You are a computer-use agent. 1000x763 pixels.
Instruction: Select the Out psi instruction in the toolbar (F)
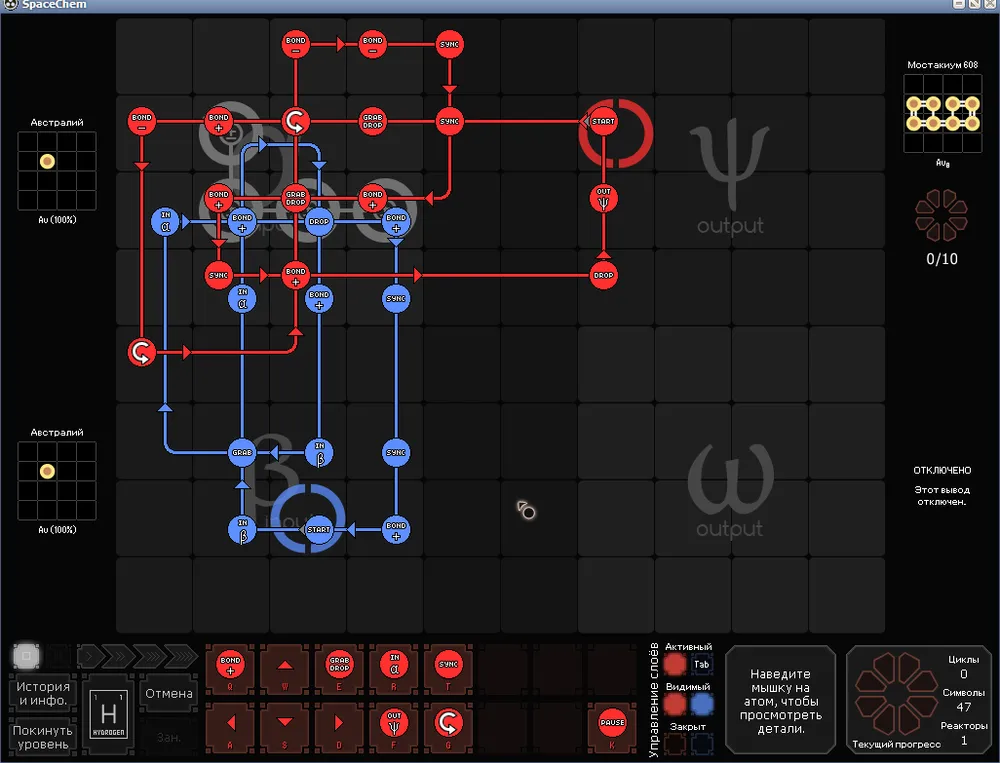(393, 726)
